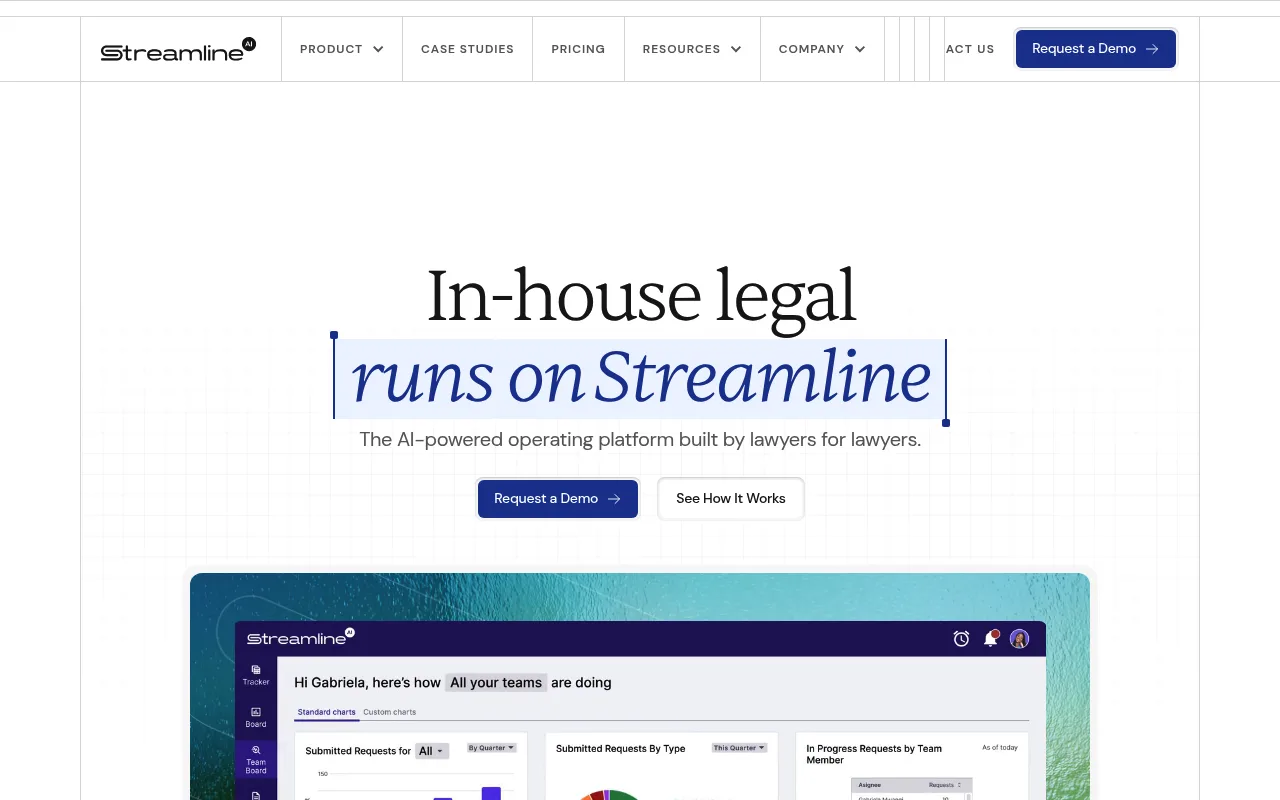This screenshot has height=800, width=1280.
Task: Go to the Pricing page
Action: click(x=578, y=49)
